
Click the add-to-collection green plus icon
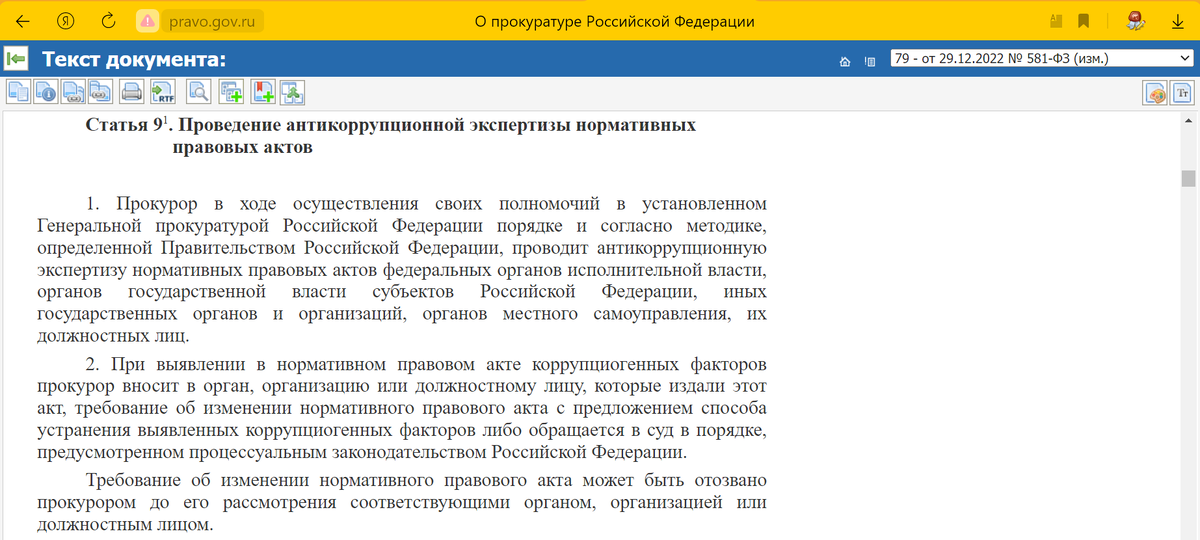[232, 92]
